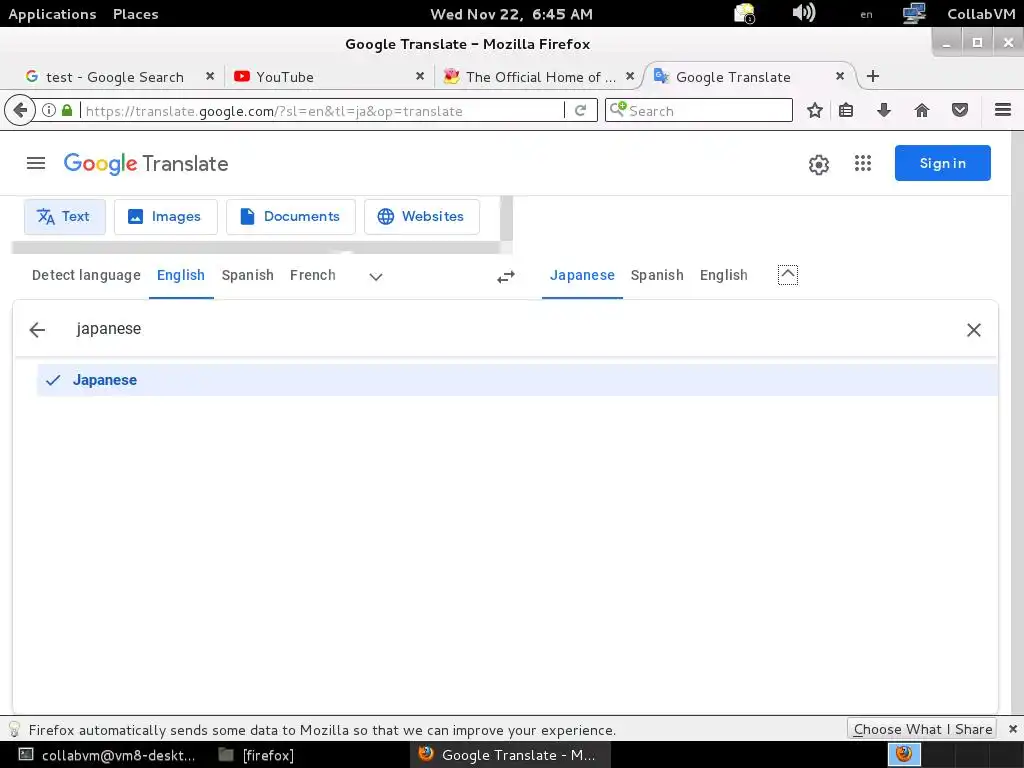
Task: Bookmark this page with the star
Action: (814, 110)
